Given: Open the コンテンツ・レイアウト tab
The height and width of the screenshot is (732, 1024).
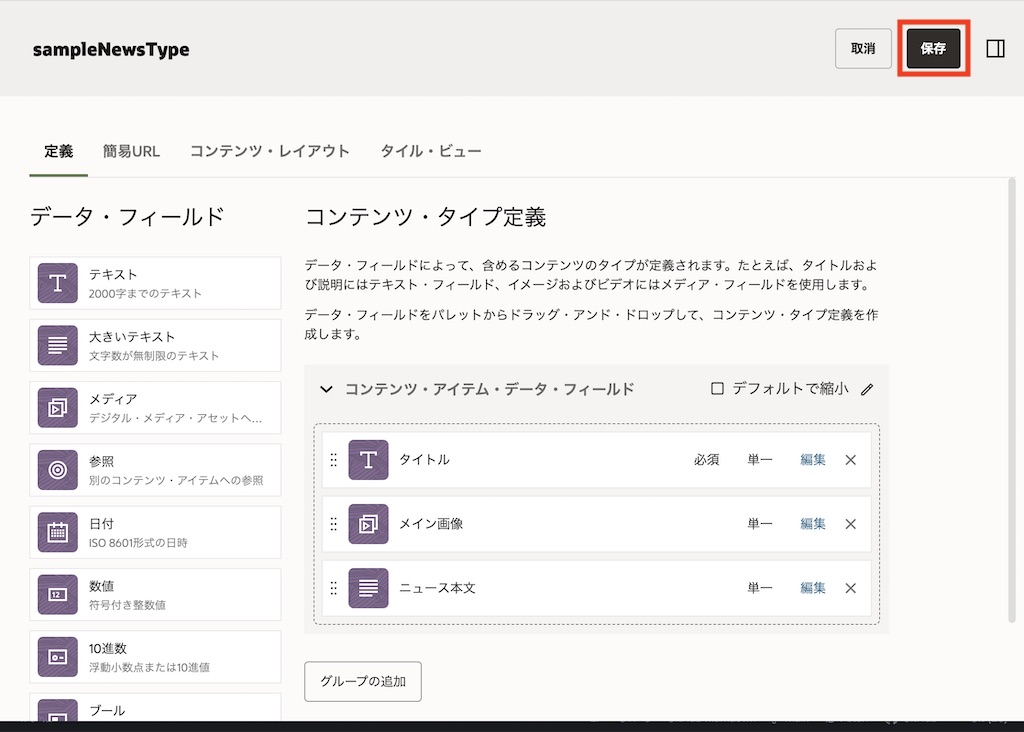Looking at the screenshot, I should click(x=270, y=151).
